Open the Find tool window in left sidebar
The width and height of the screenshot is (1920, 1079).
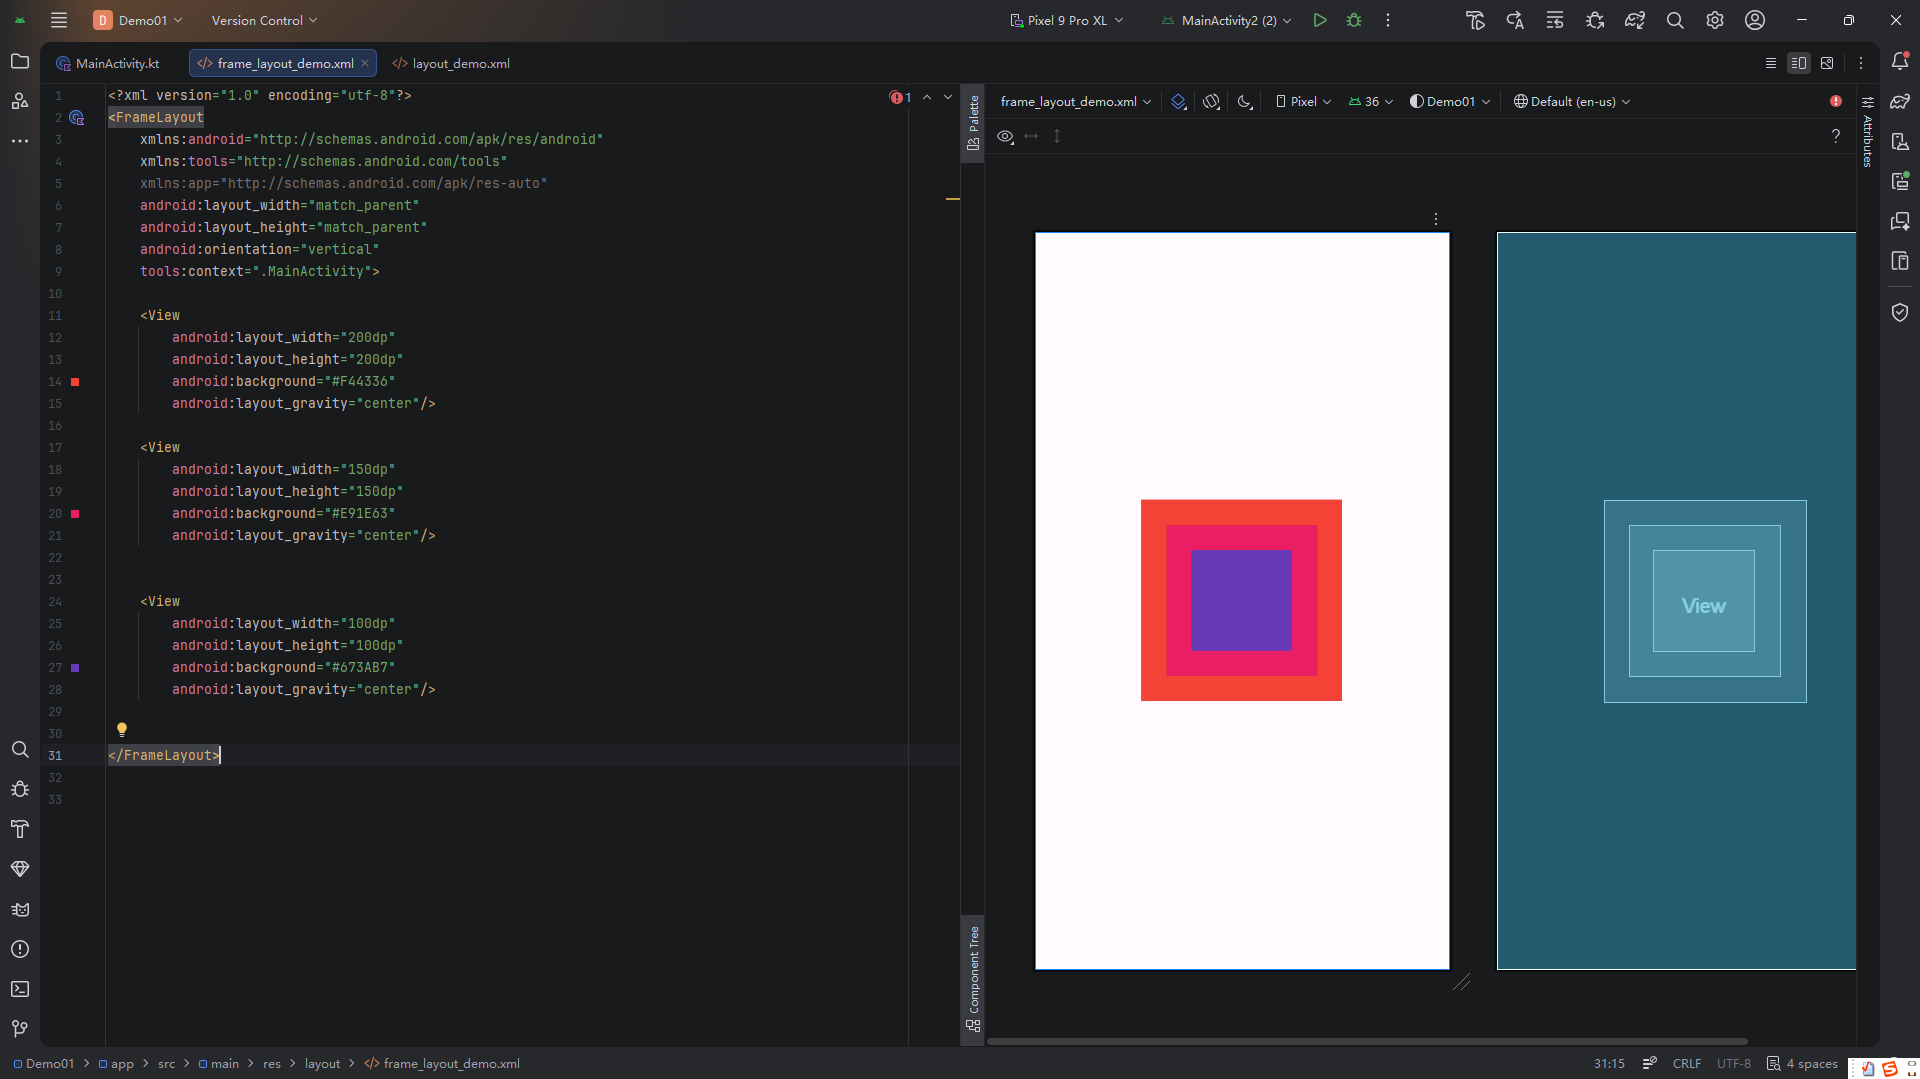coord(20,749)
